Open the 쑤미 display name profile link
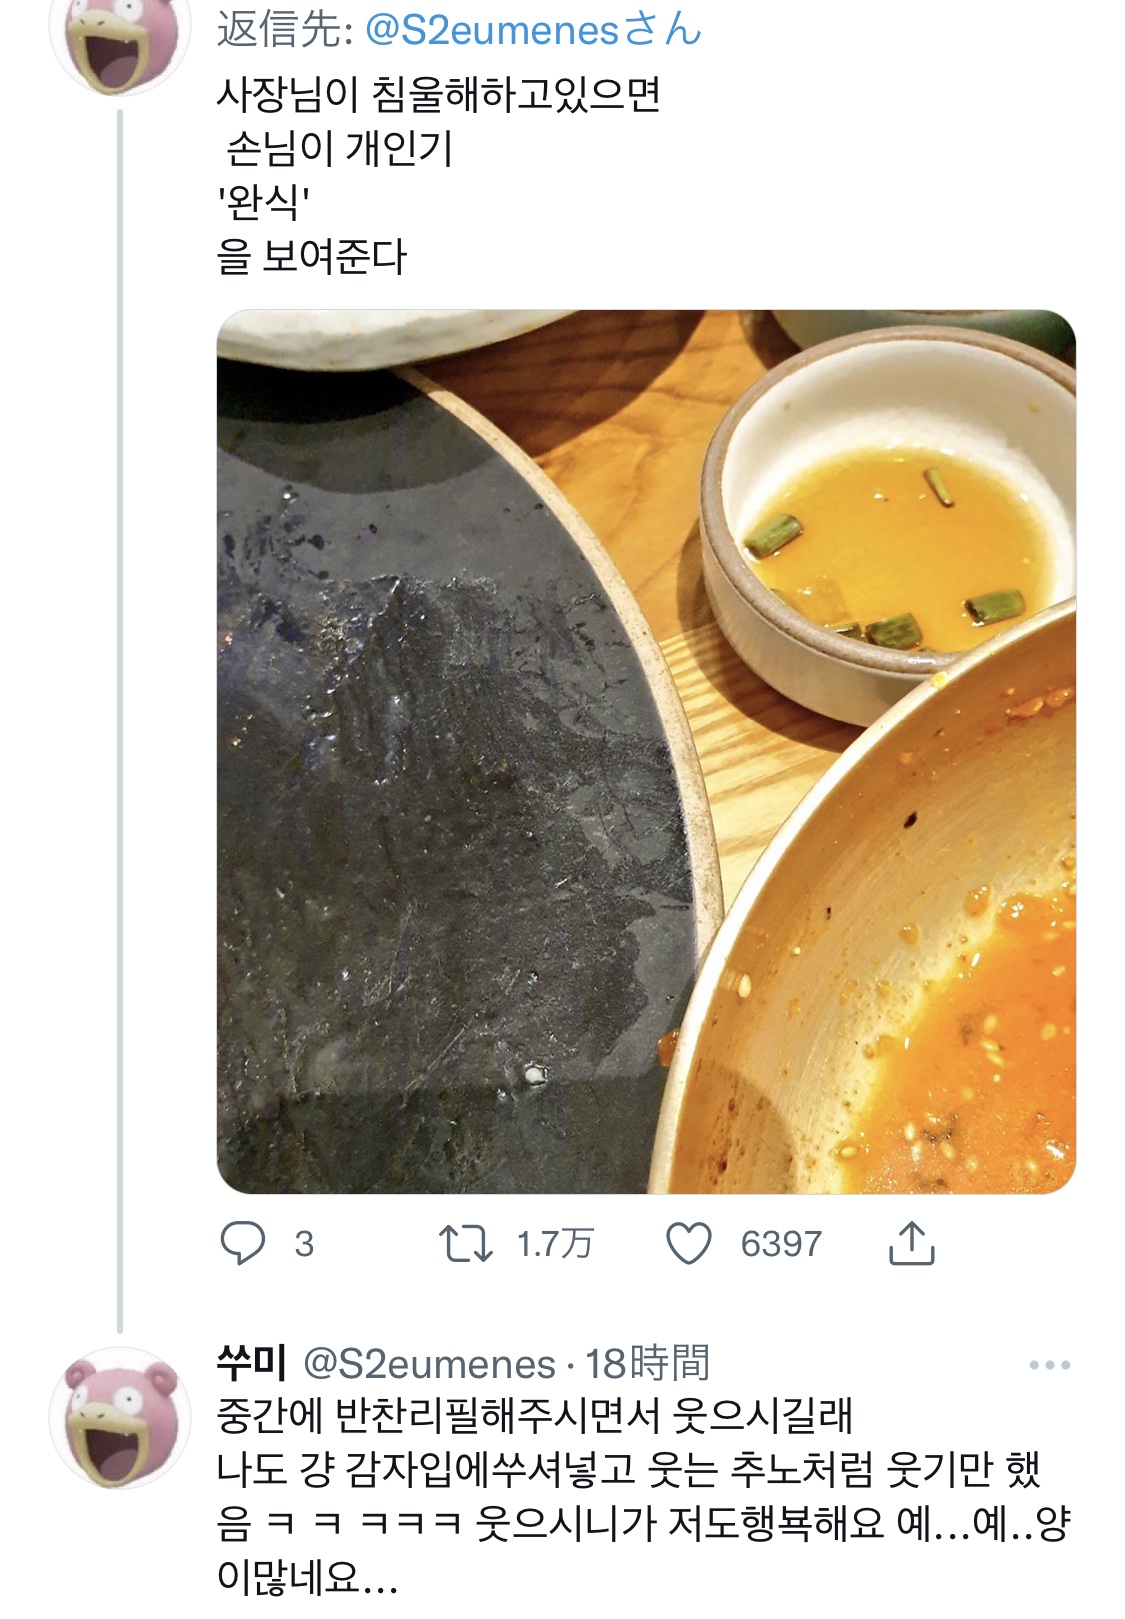This screenshot has width=1125, height=1619. [x=251, y=1362]
